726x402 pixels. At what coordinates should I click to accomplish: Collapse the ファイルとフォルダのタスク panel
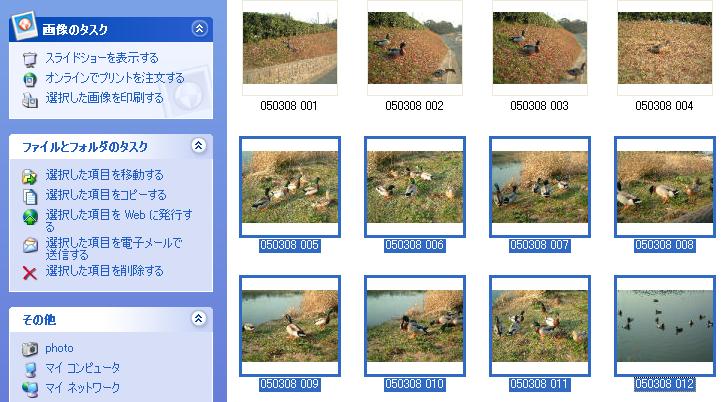(x=199, y=146)
